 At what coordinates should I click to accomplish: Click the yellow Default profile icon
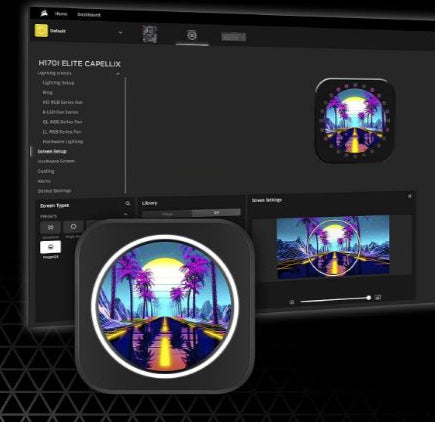click(x=41, y=30)
